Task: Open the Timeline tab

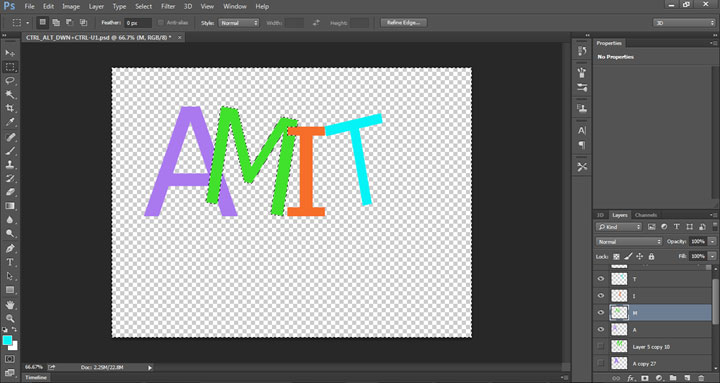Action: pos(36,377)
